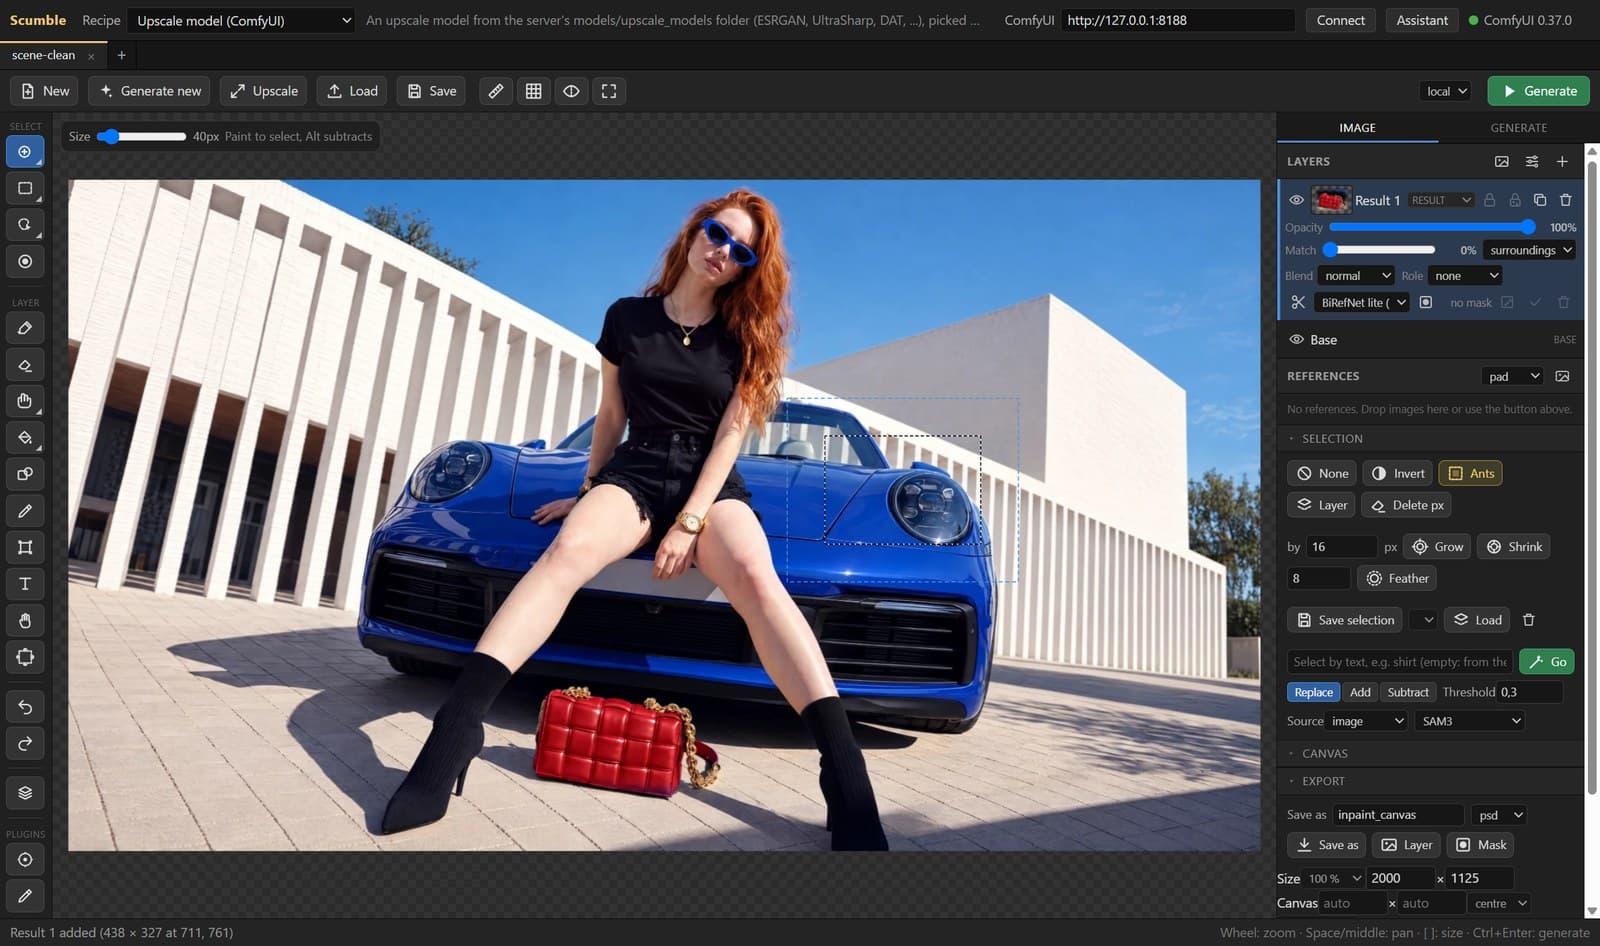This screenshot has height=946, width=1600.
Task: Pick the bucket fill tool
Action: point(25,438)
